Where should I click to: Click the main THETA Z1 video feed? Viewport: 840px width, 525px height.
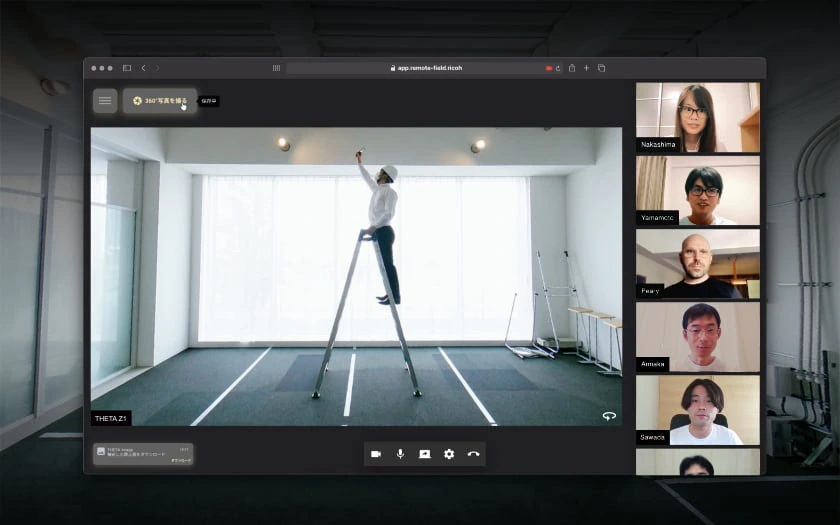pyautogui.click(x=356, y=276)
